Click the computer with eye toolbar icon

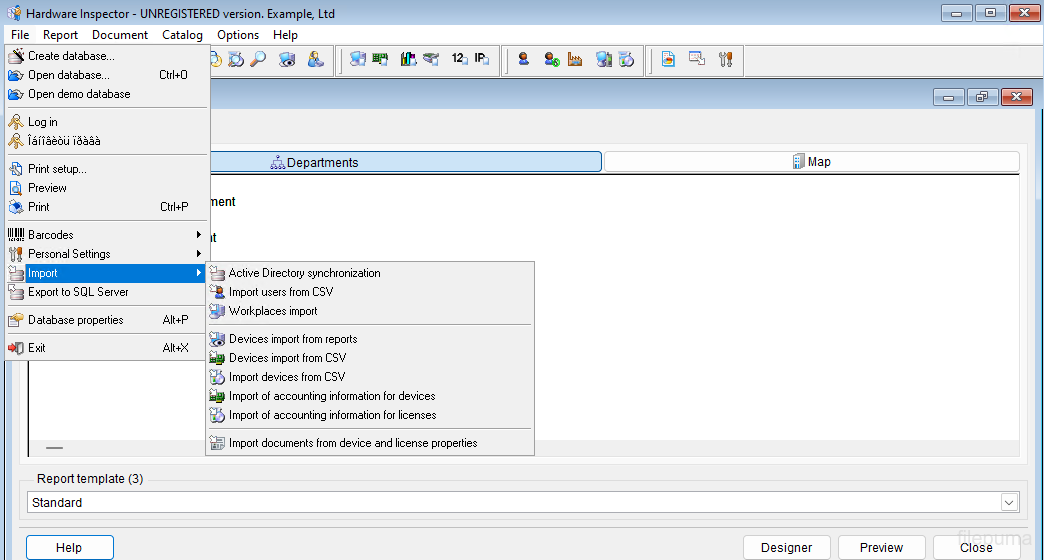point(287,59)
